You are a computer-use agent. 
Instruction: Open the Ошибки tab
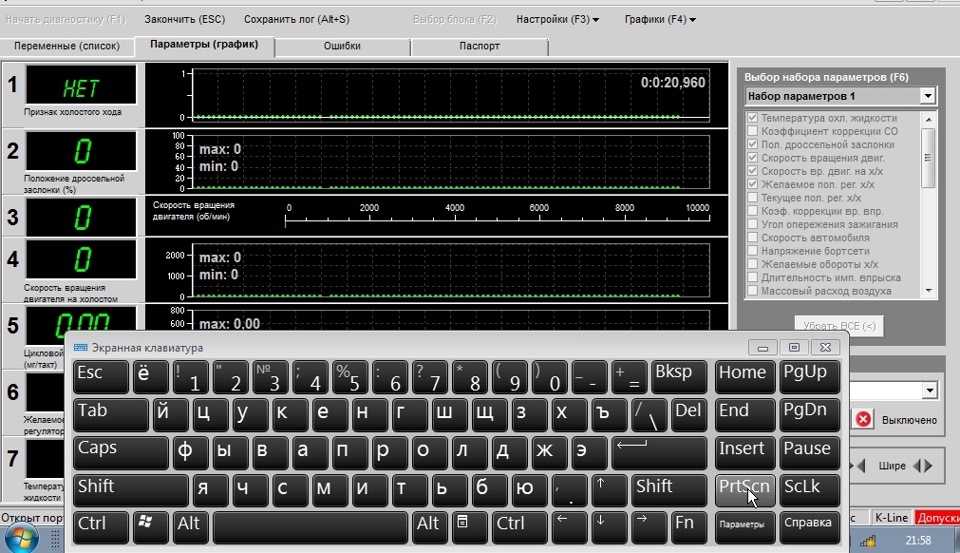tap(342, 46)
